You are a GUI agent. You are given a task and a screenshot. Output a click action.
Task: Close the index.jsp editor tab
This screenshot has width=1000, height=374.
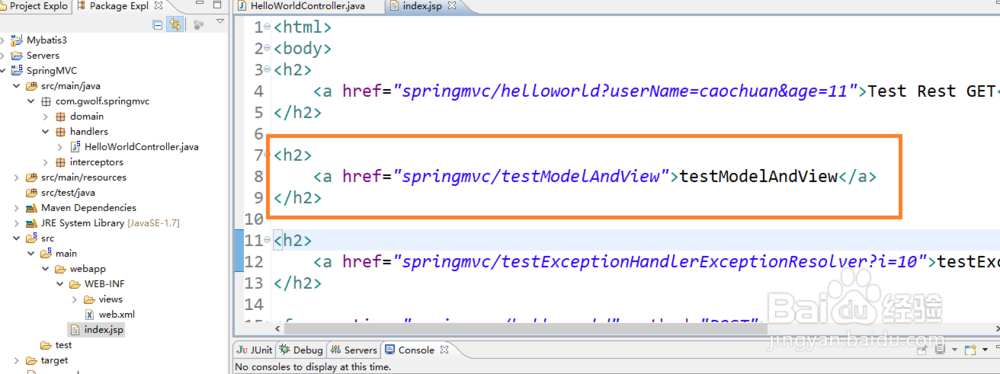coord(453,6)
